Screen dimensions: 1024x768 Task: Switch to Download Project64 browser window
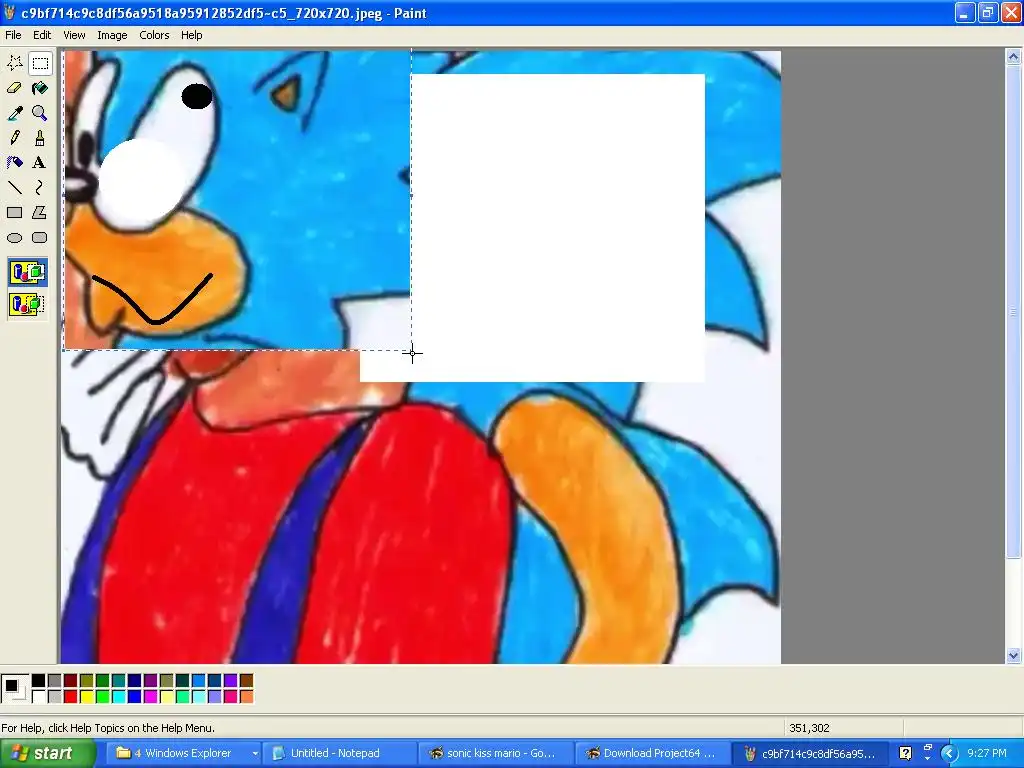click(x=653, y=753)
